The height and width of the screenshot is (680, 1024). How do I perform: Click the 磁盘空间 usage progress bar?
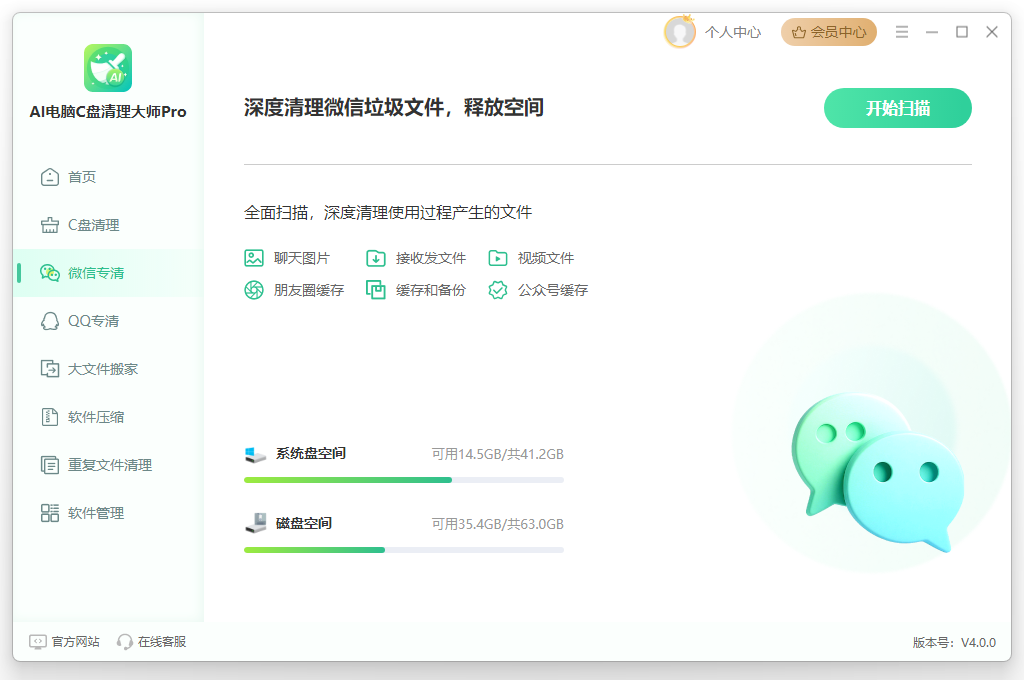pyautogui.click(x=404, y=550)
